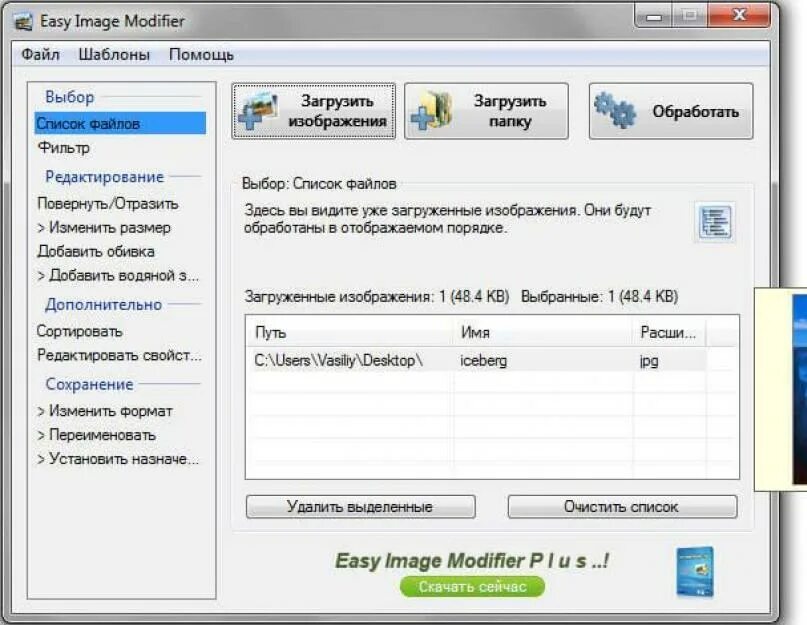Click the Загрузить папку button
The image size is (807, 625).
click(486, 111)
